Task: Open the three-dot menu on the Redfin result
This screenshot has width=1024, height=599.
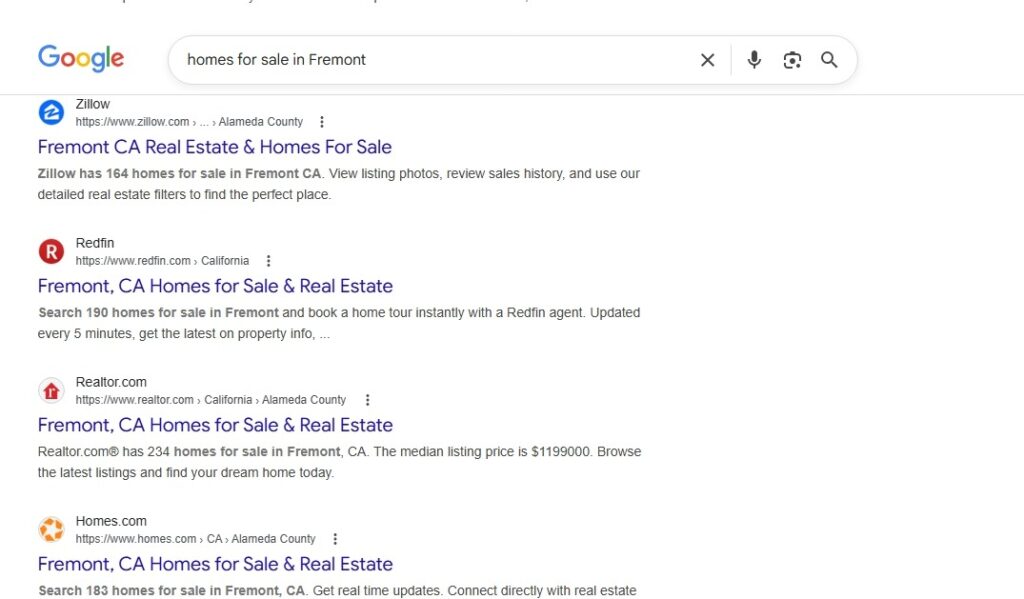Action: click(x=268, y=259)
